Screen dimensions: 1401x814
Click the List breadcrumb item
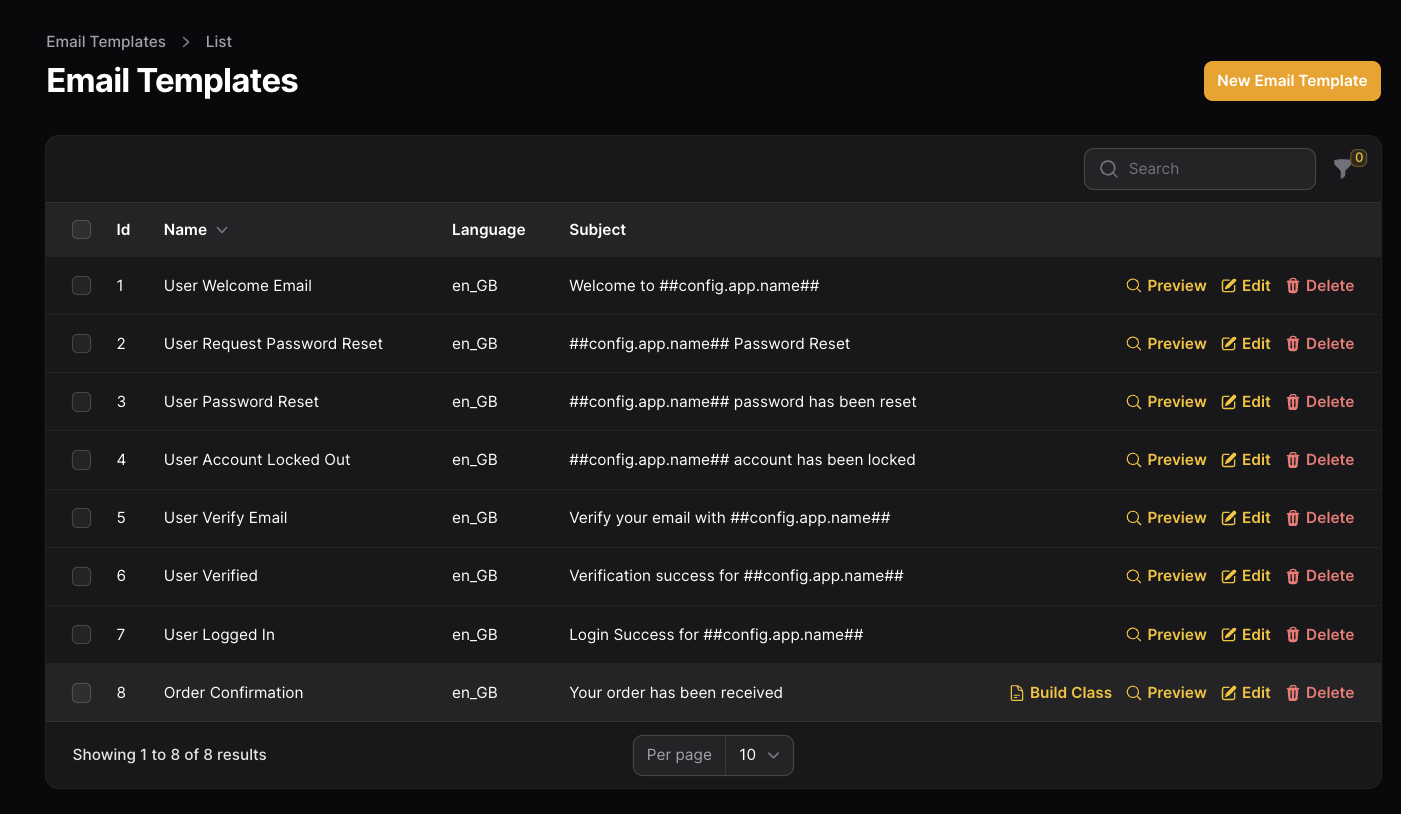click(x=218, y=42)
